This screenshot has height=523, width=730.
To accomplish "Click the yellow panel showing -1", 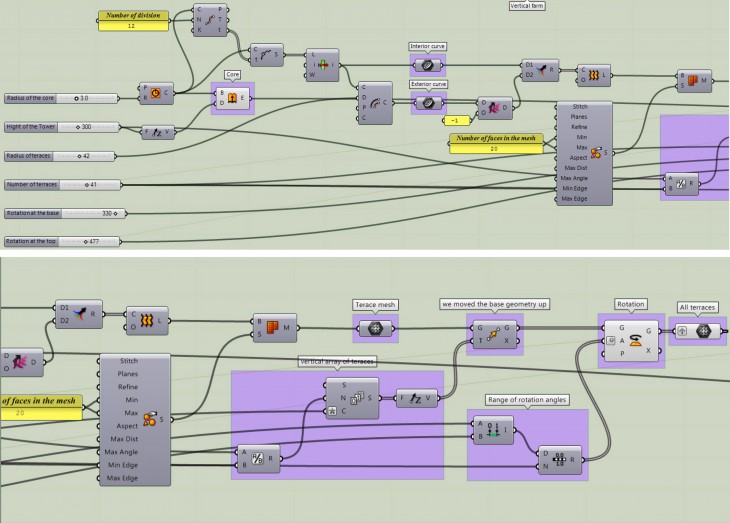I will pos(455,121).
